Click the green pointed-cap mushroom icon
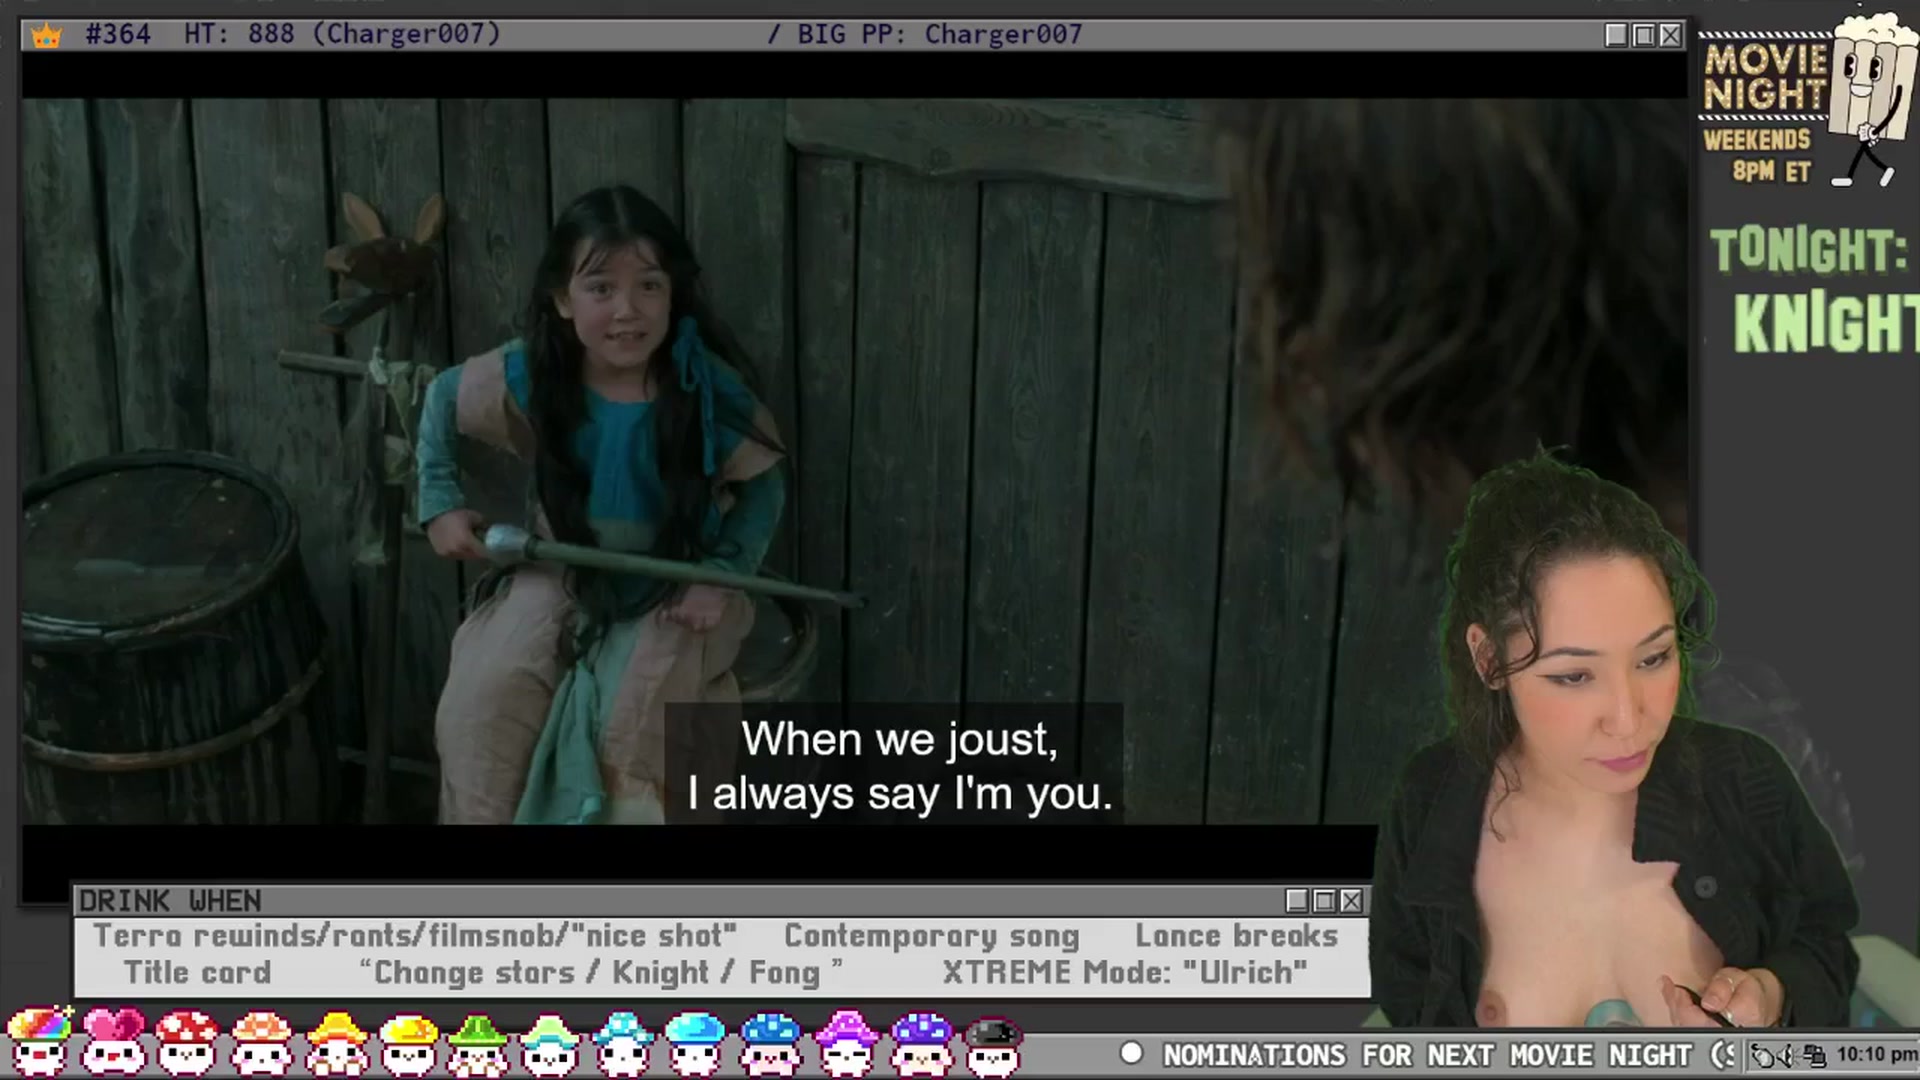The image size is (1920, 1080). [478, 1043]
